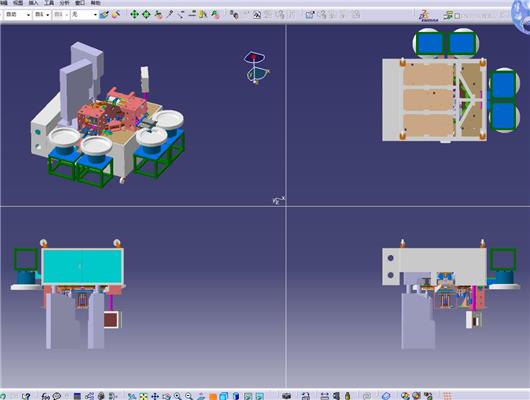
Task: Open the dark blue design table icon
Action: coord(77,396)
